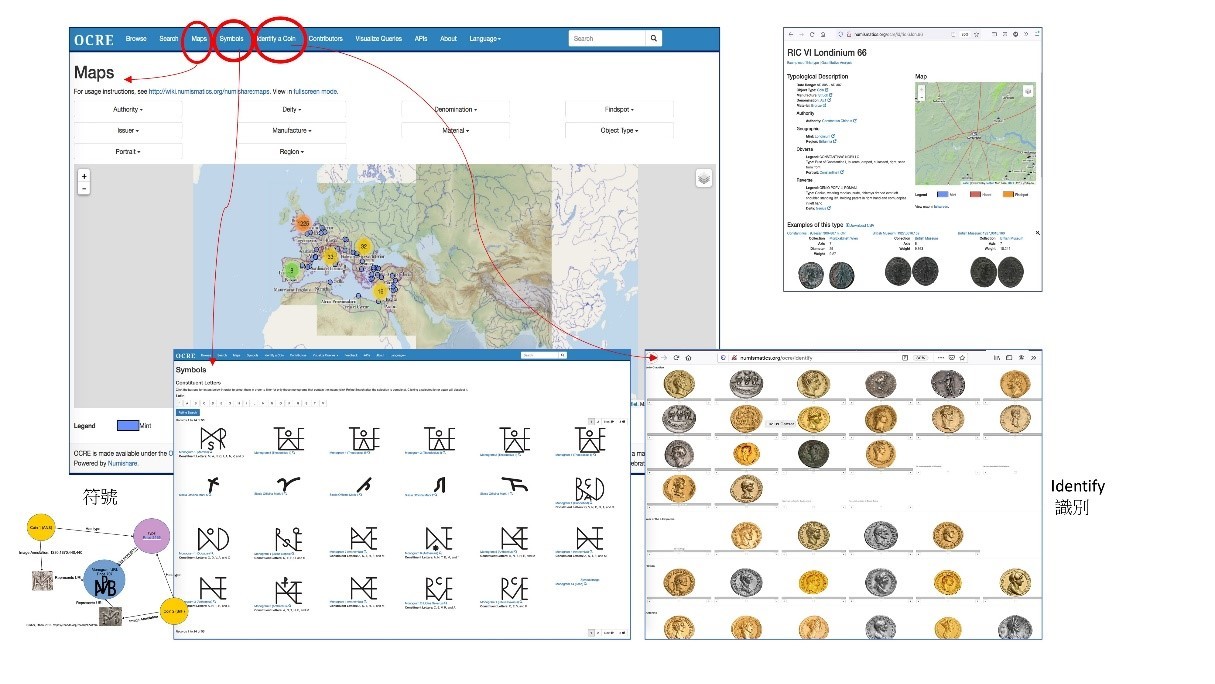Focus the Search field in OCRE navbar
Image resolution: width=1215 pixels, height=684 pixels.
point(606,39)
